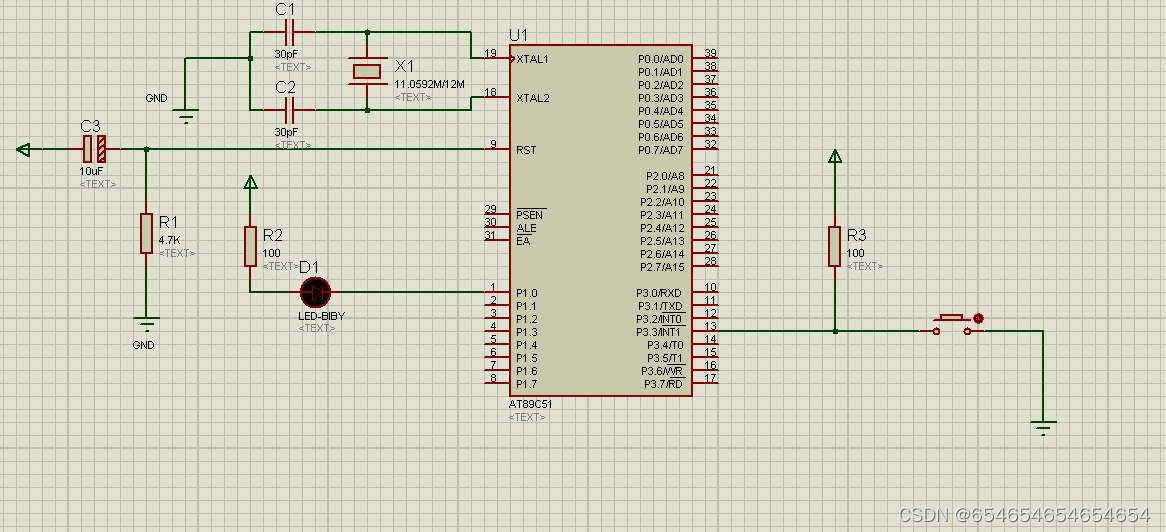The height and width of the screenshot is (532, 1166).
Task: Click the LED-BIBY label
Action: [321, 315]
